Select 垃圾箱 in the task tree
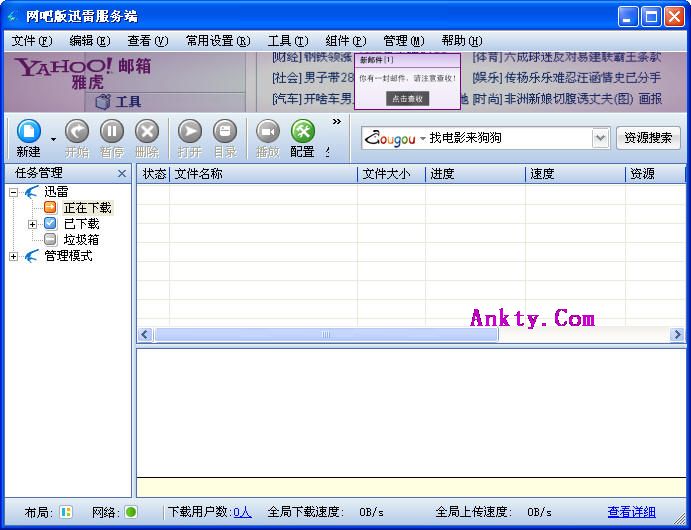 tap(81, 240)
